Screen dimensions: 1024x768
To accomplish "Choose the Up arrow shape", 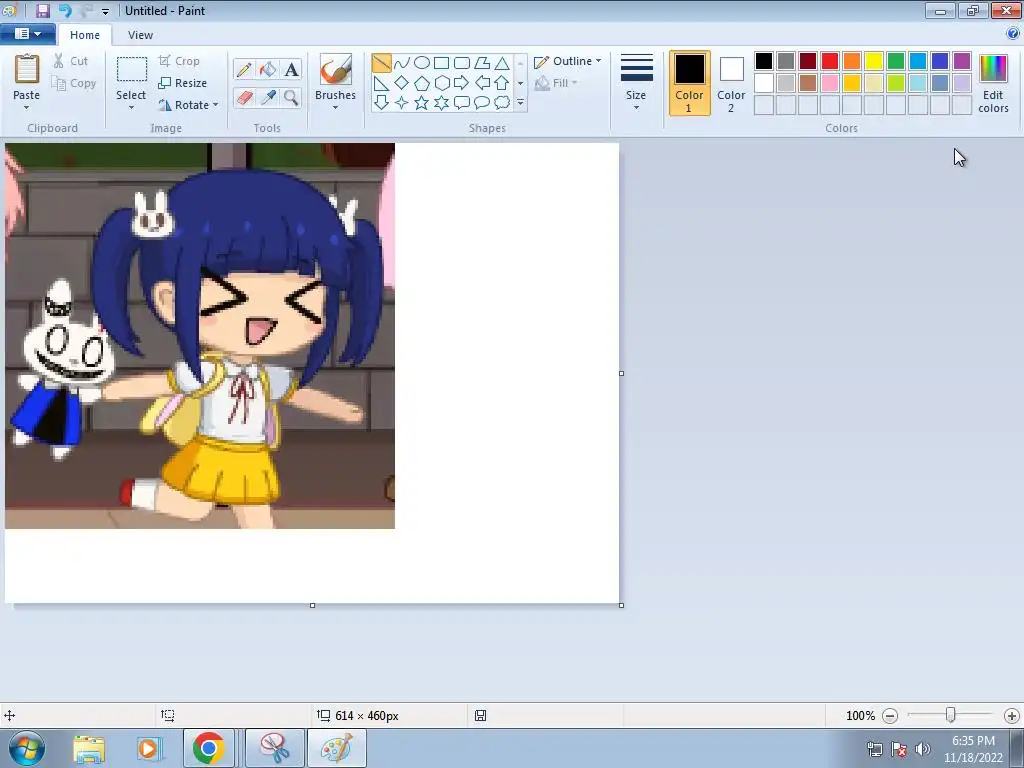I will point(502,83).
